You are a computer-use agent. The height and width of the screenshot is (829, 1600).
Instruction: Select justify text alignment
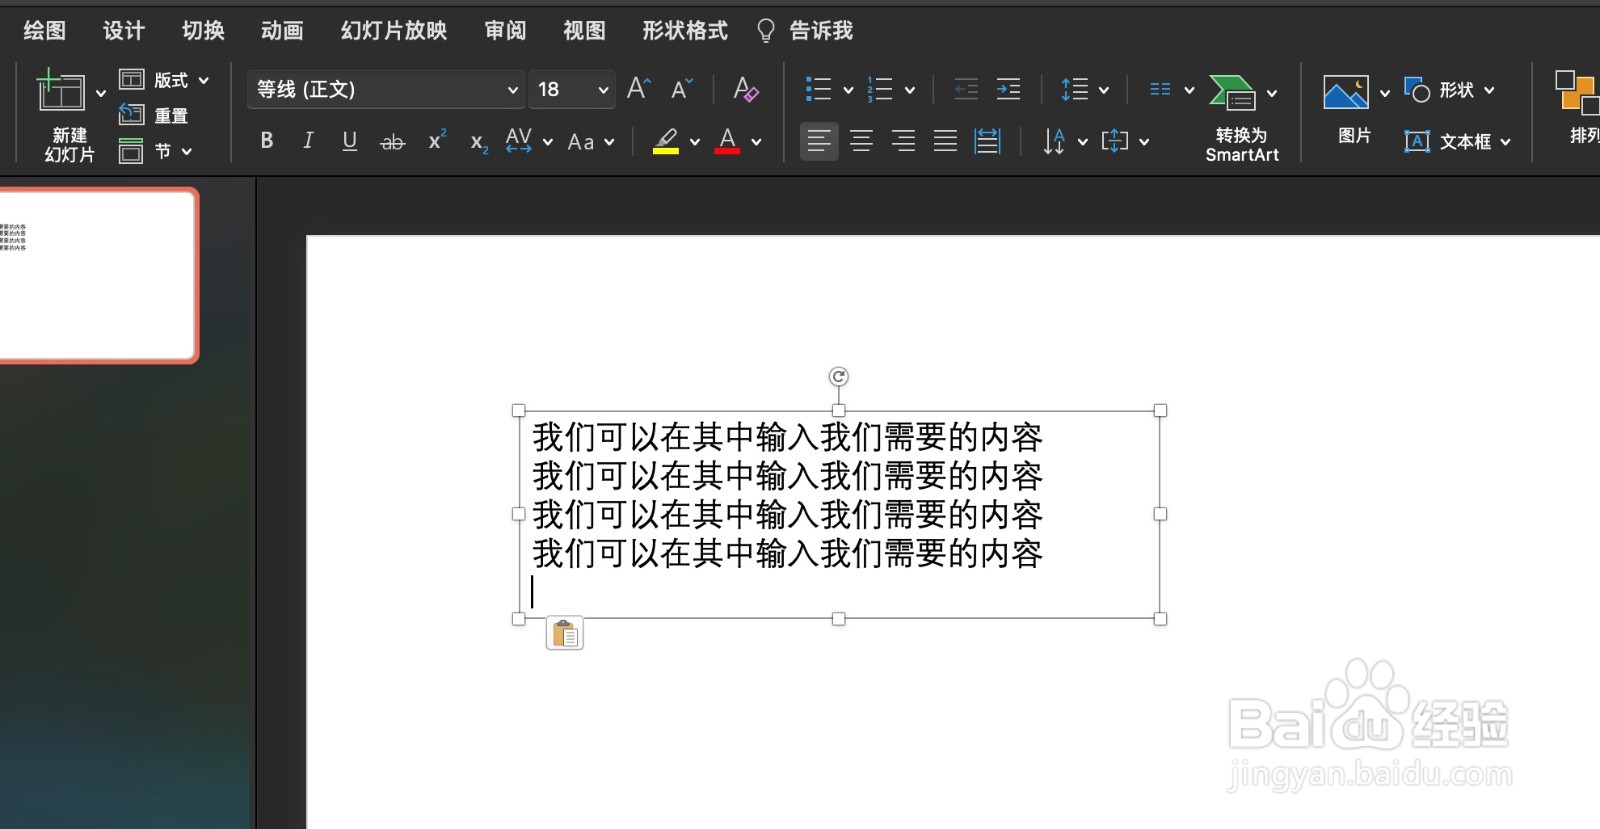pyautogui.click(x=945, y=141)
